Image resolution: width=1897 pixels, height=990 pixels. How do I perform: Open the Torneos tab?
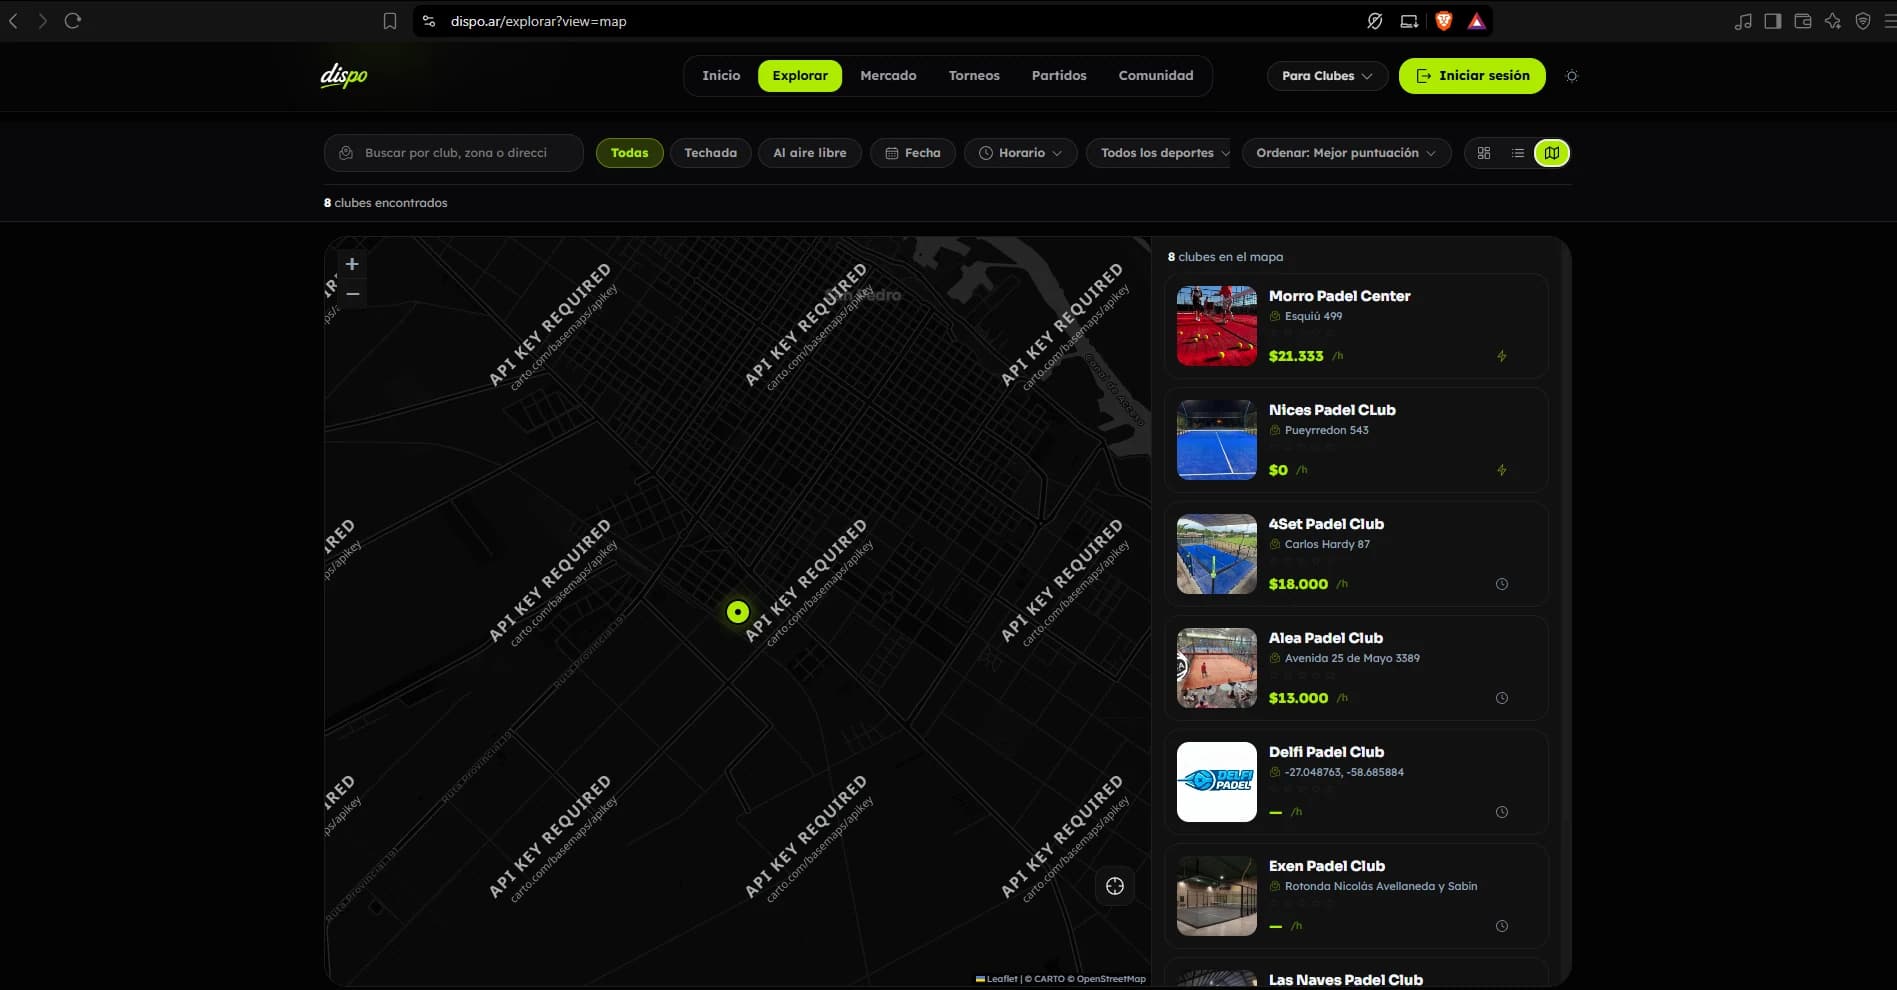[x=974, y=76]
